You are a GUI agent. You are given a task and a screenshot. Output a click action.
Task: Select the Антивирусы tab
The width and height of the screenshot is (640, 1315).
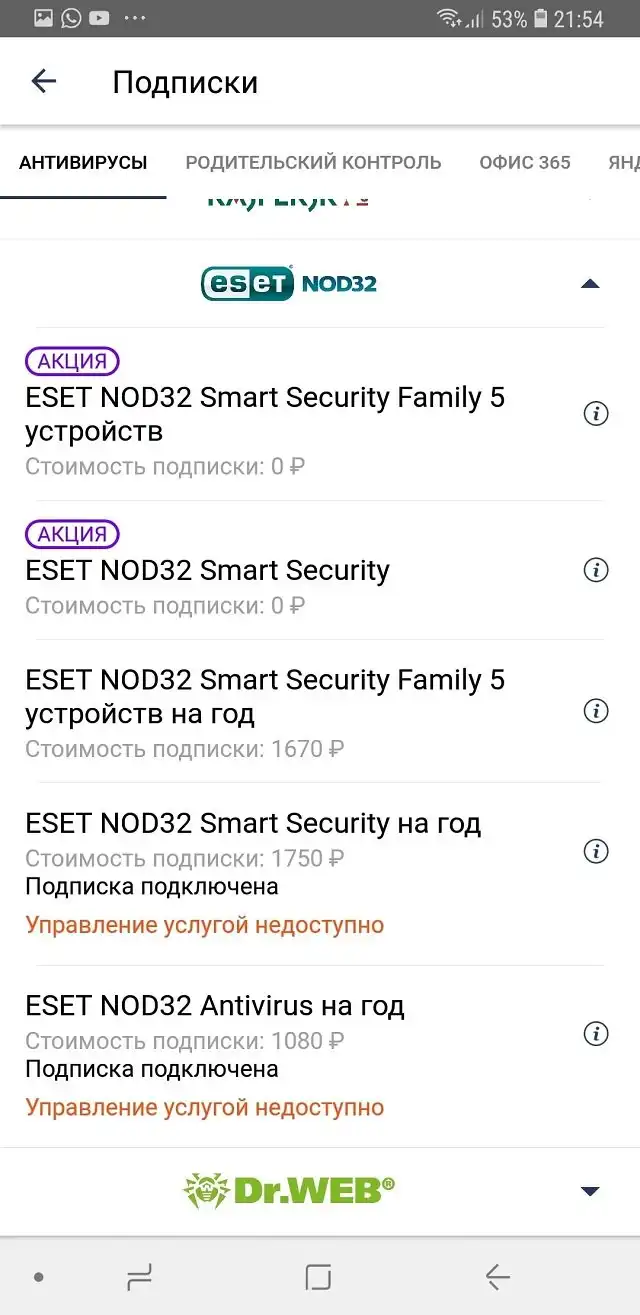[83, 162]
